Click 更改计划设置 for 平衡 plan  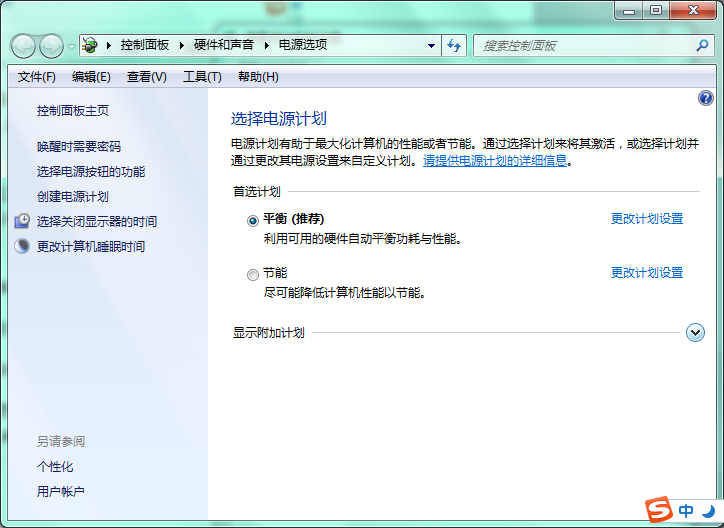(647, 219)
